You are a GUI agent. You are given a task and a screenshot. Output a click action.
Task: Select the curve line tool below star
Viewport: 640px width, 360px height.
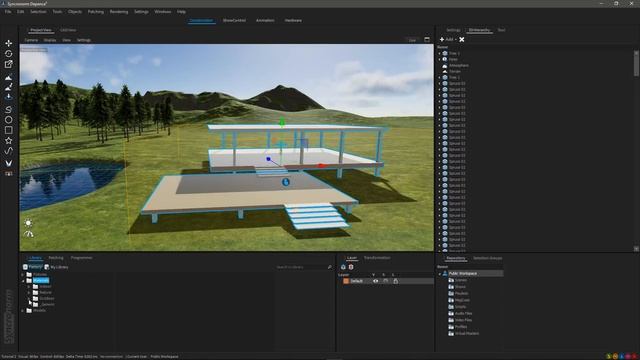(x=9, y=151)
